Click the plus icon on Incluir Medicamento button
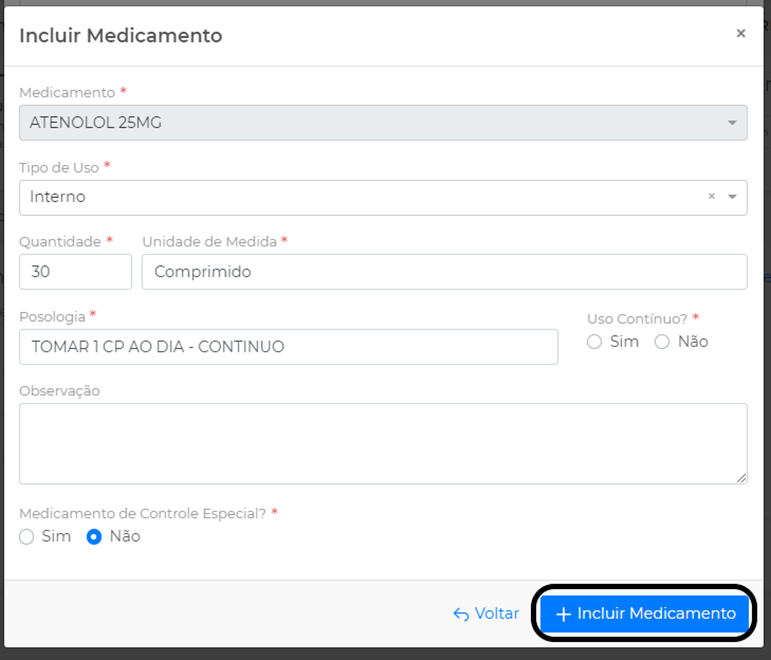The width and height of the screenshot is (771, 660). (563, 614)
